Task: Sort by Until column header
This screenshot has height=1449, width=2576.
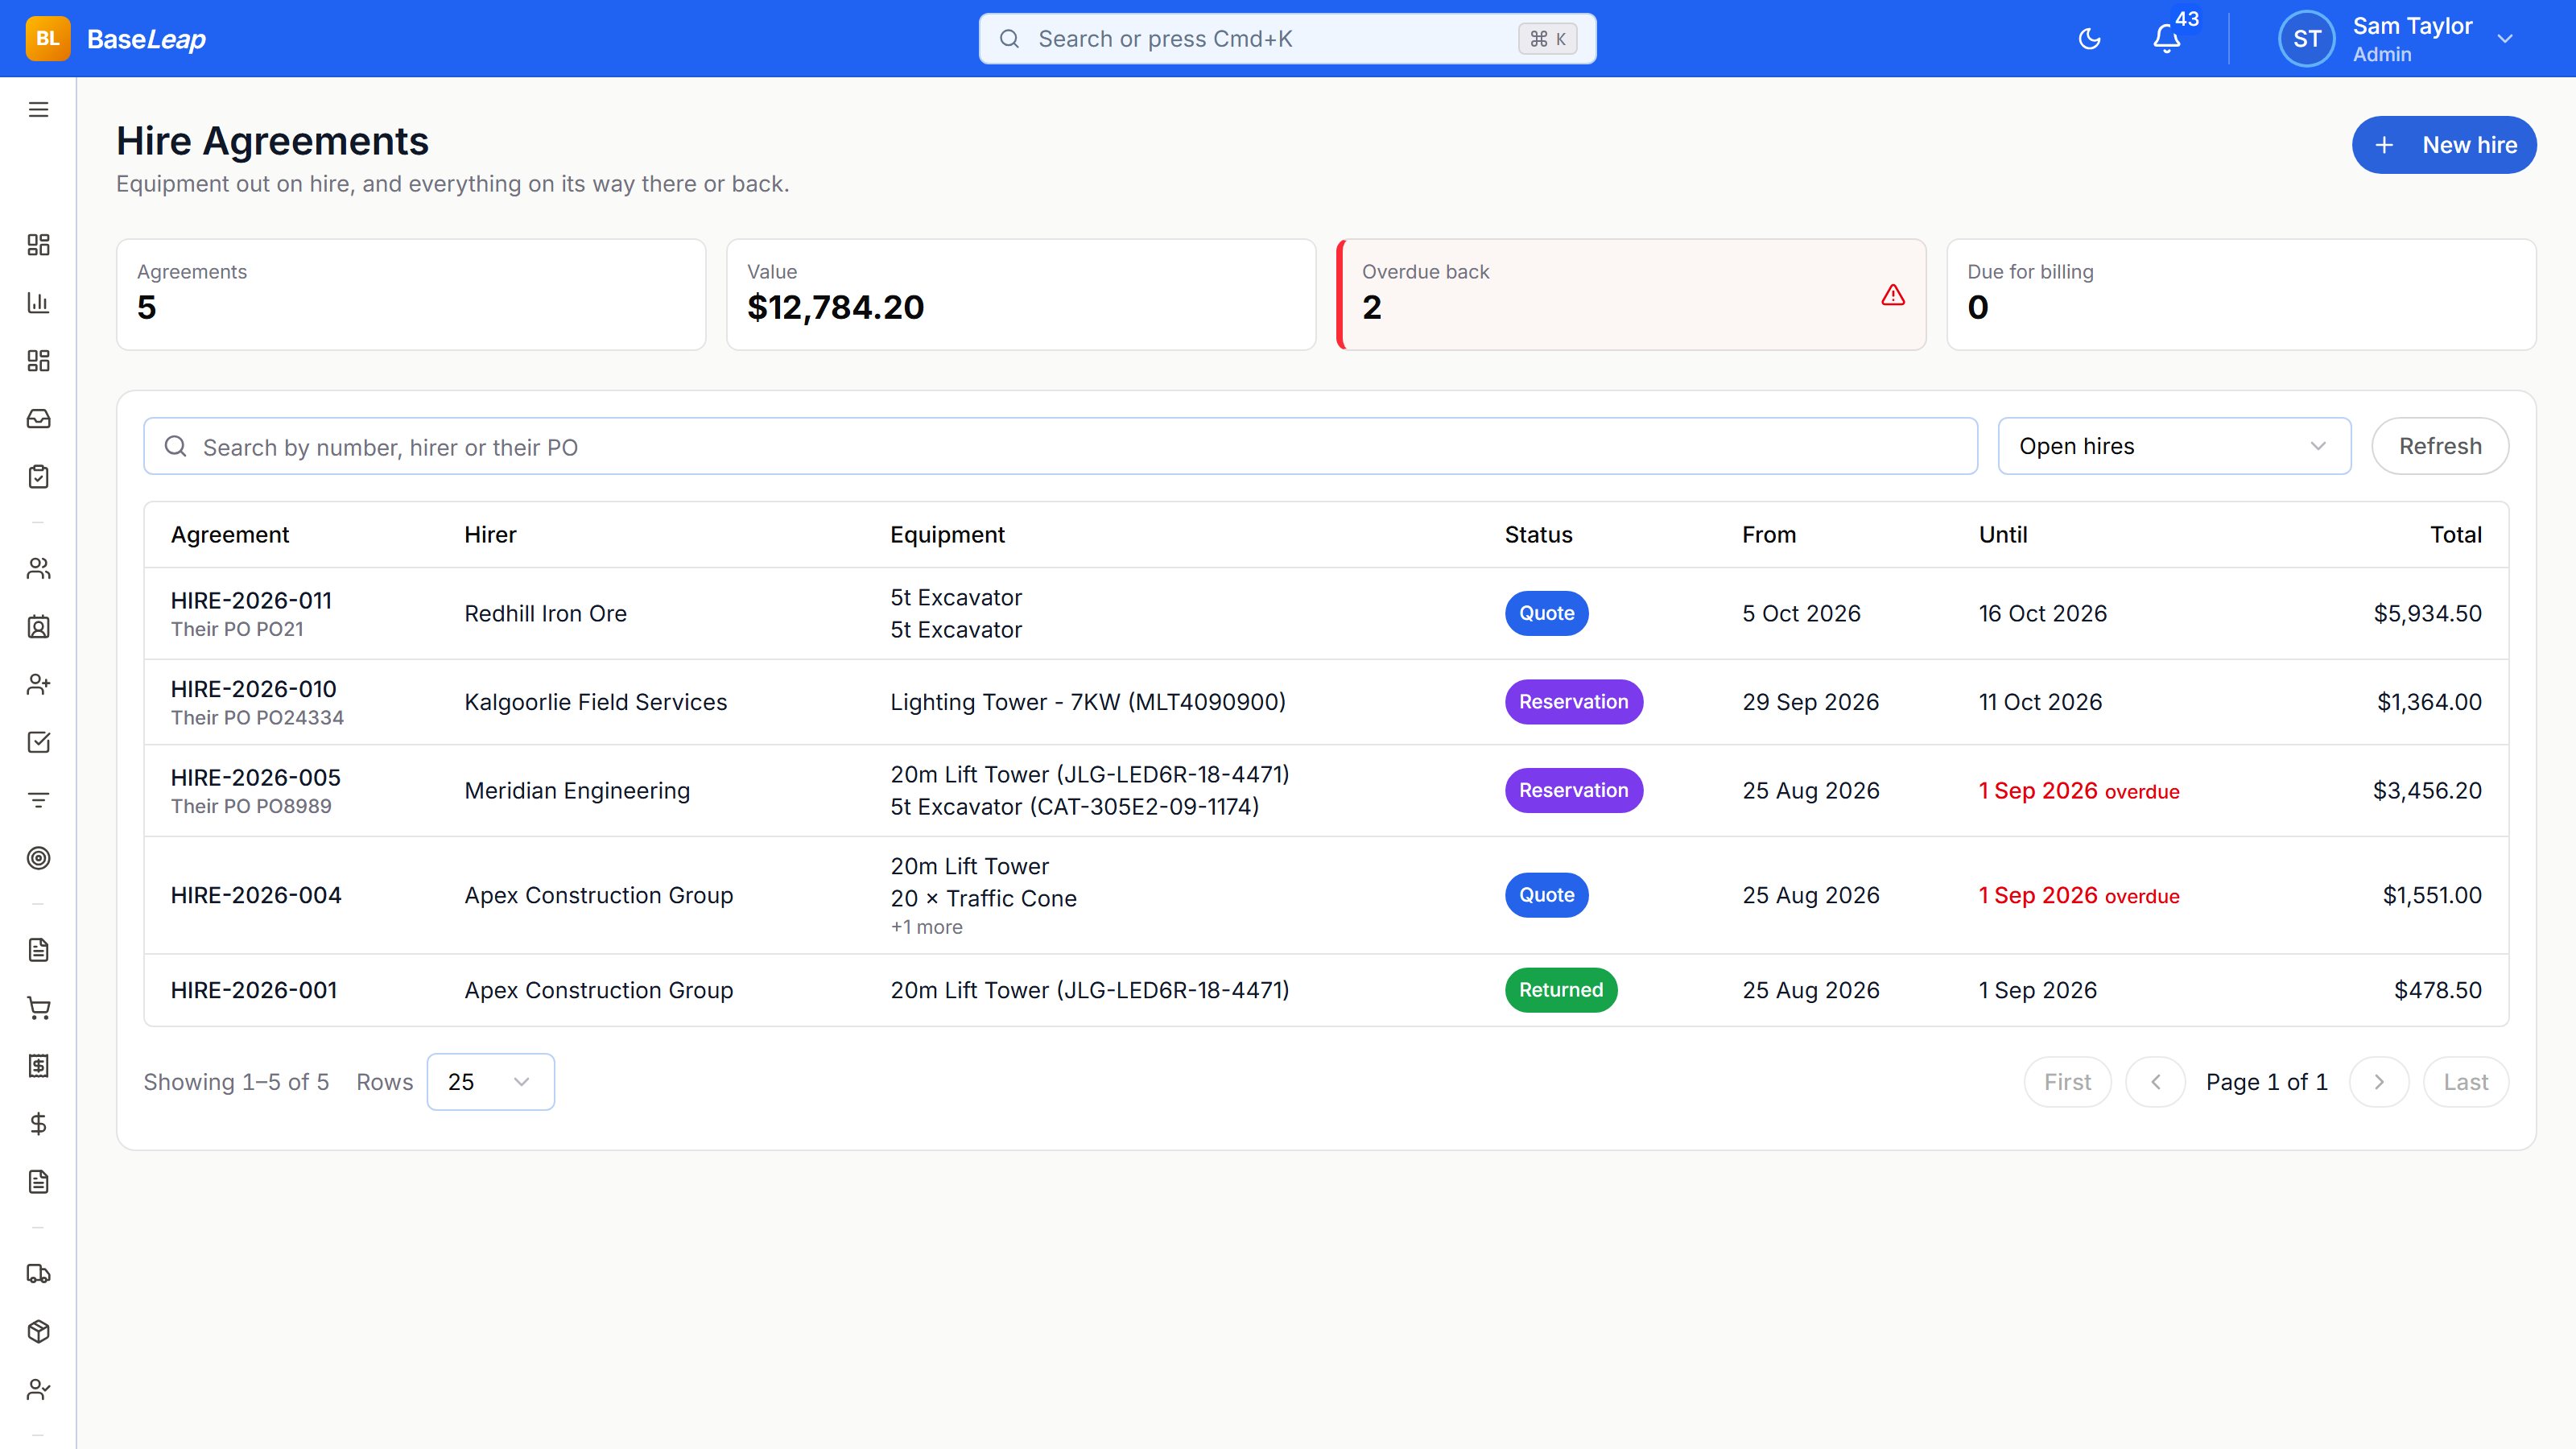Action: (x=2003, y=535)
